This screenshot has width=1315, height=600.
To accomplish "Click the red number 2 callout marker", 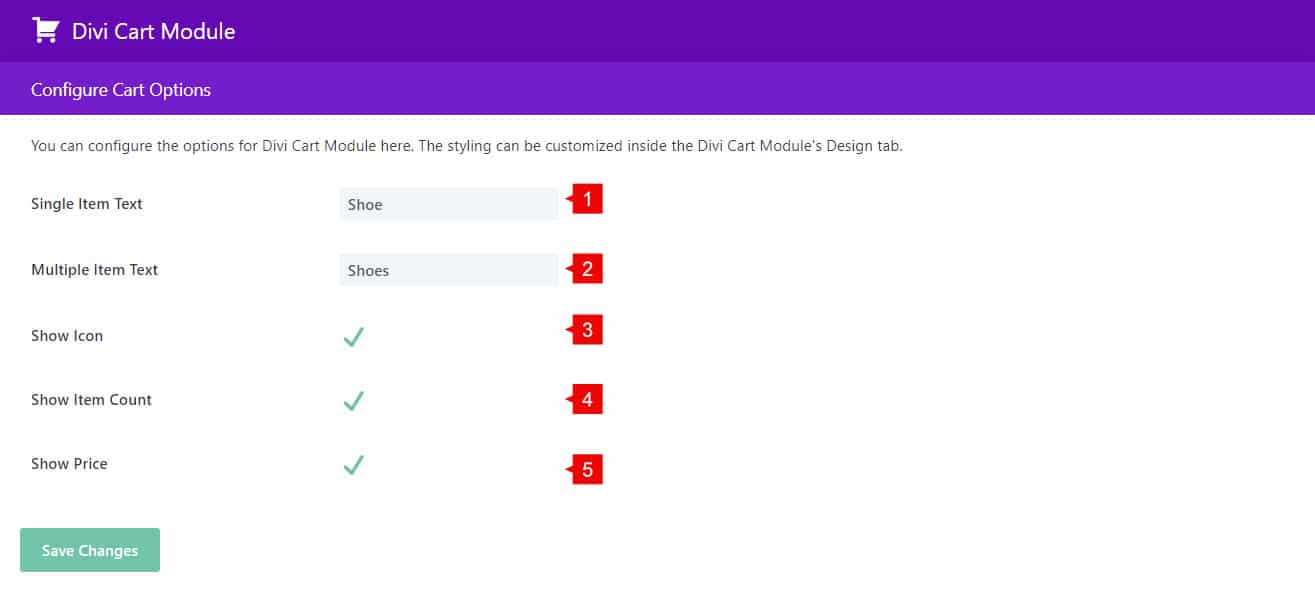I will [587, 269].
